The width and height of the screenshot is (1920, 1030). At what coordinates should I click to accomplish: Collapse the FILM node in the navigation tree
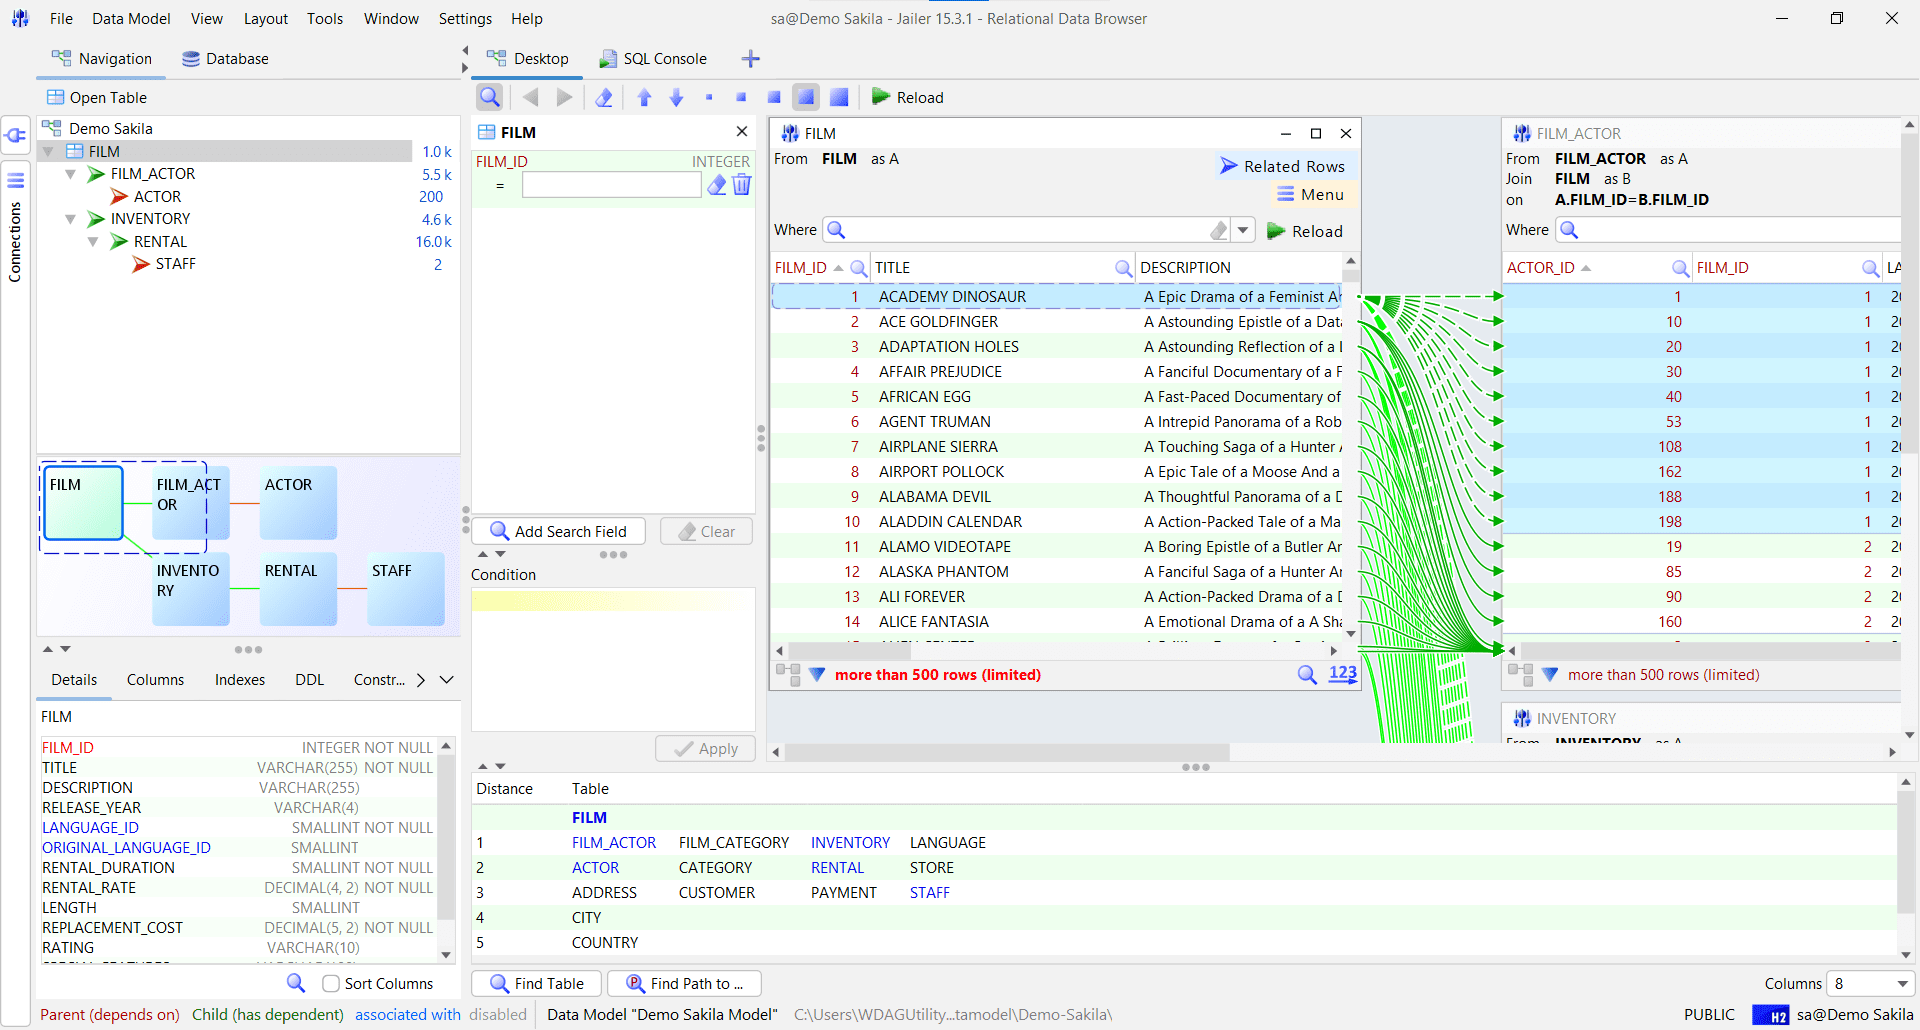tap(48, 152)
